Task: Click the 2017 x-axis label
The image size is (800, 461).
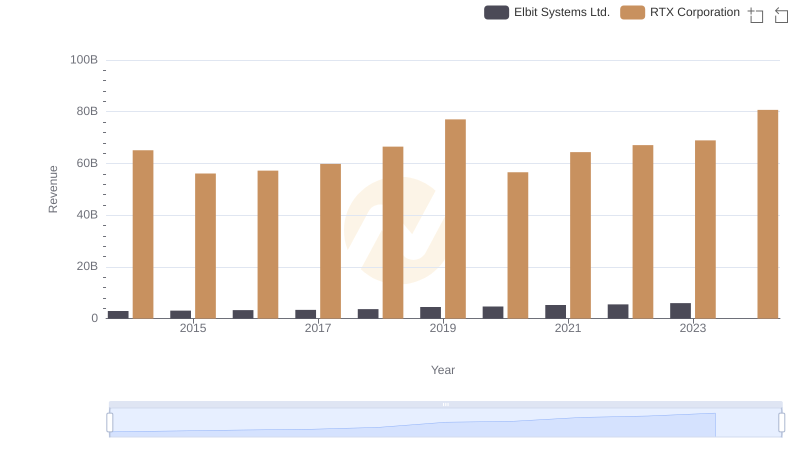Action: click(318, 328)
